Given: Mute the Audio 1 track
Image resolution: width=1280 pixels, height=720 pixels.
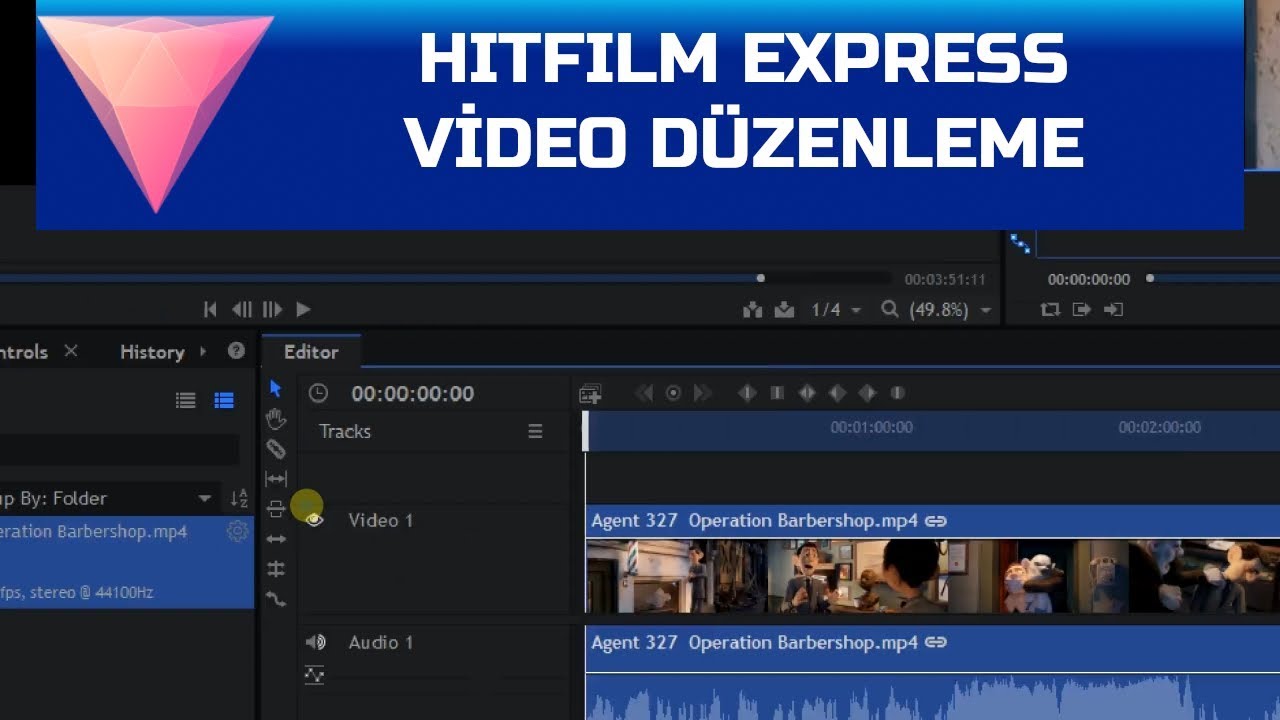Looking at the screenshot, I should 316,642.
